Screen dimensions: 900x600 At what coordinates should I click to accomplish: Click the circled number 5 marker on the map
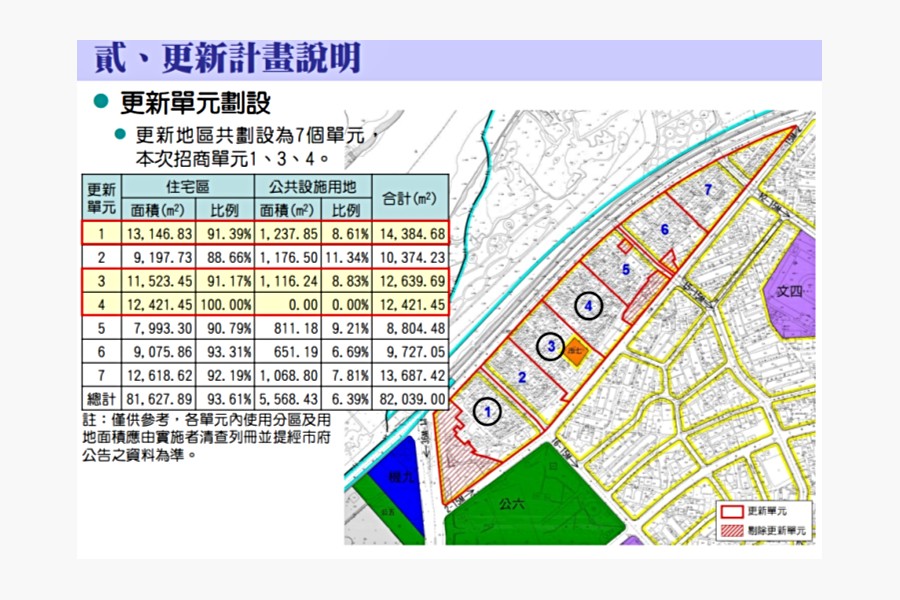coord(627,268)
